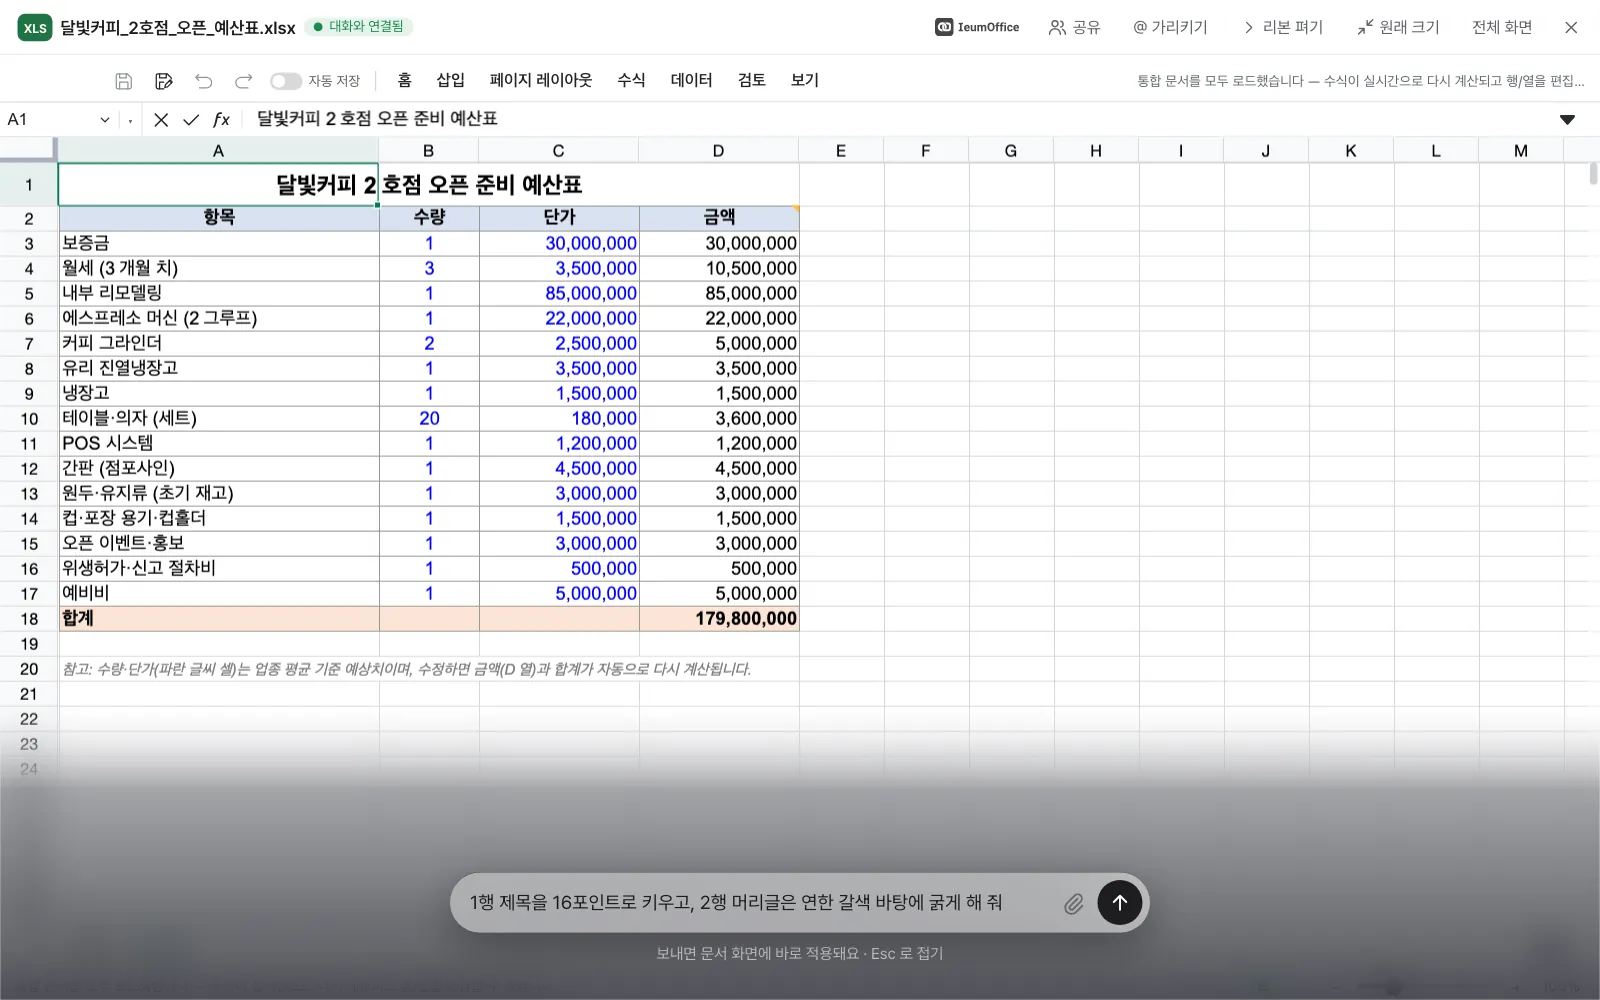This screenshot has width=1600, height=1000.
Task: Click the 단가 header cell
Action: 559,217
